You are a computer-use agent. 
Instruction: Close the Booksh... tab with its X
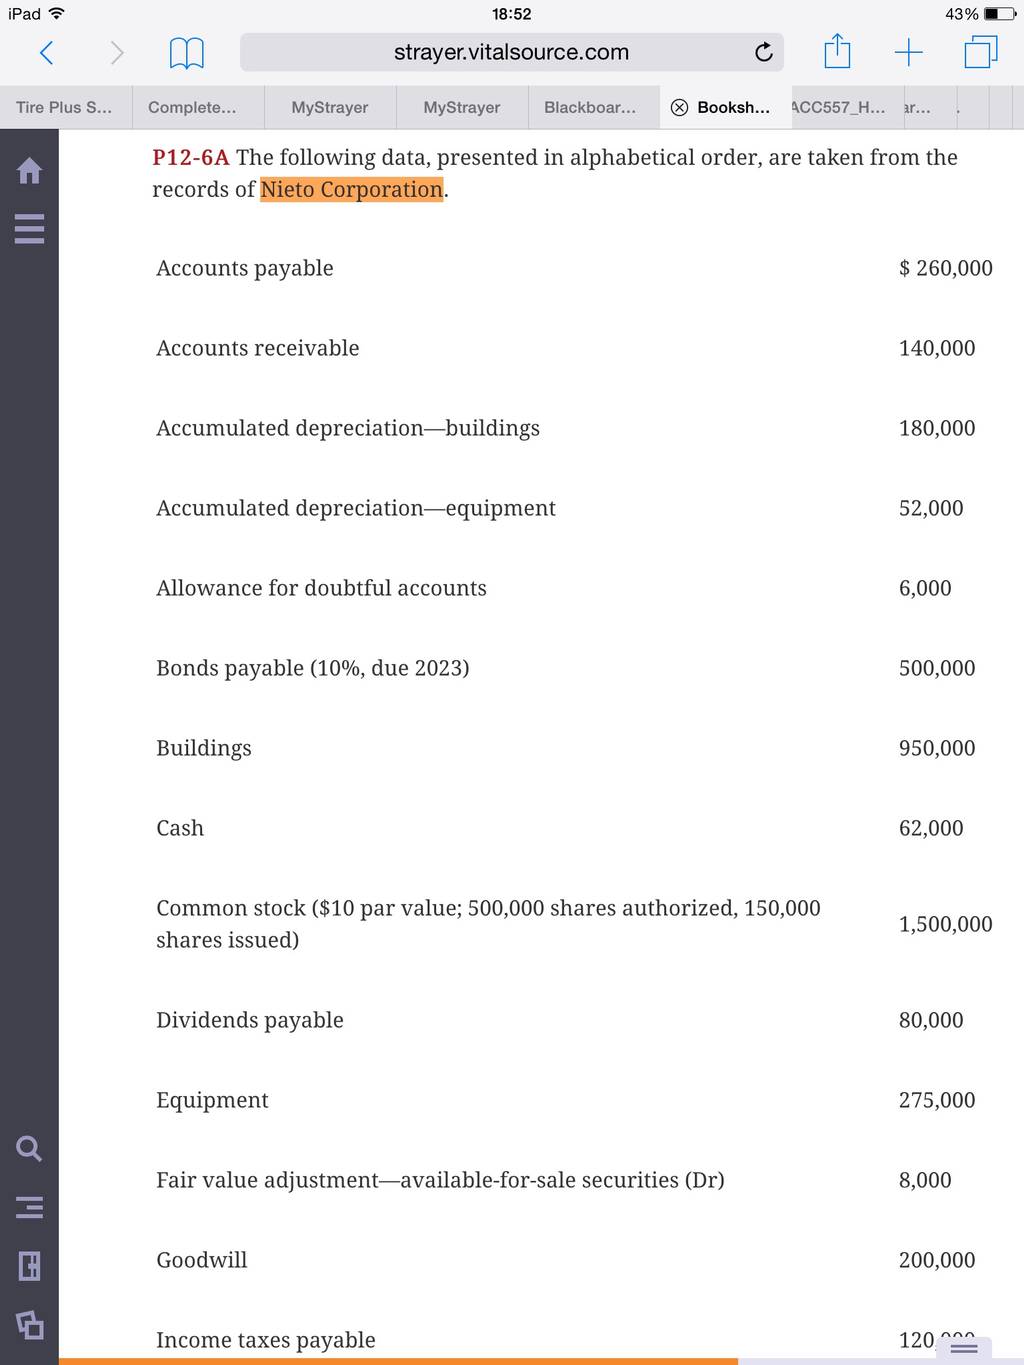coord(679,108)
